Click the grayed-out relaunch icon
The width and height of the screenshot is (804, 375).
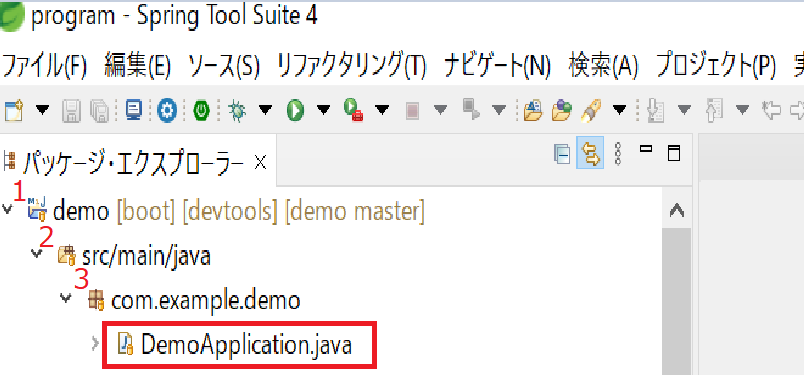tap(470, 109)
